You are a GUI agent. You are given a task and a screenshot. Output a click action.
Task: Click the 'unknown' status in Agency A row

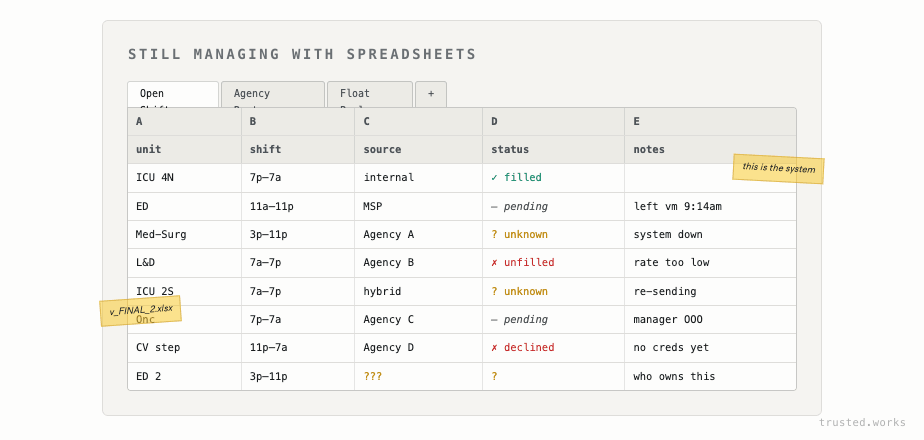553,234
